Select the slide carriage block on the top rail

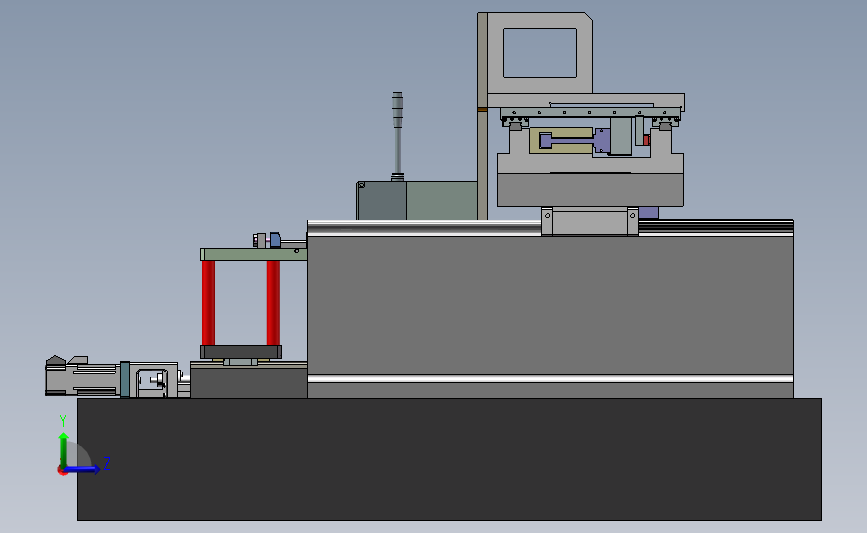click(590, 222)
